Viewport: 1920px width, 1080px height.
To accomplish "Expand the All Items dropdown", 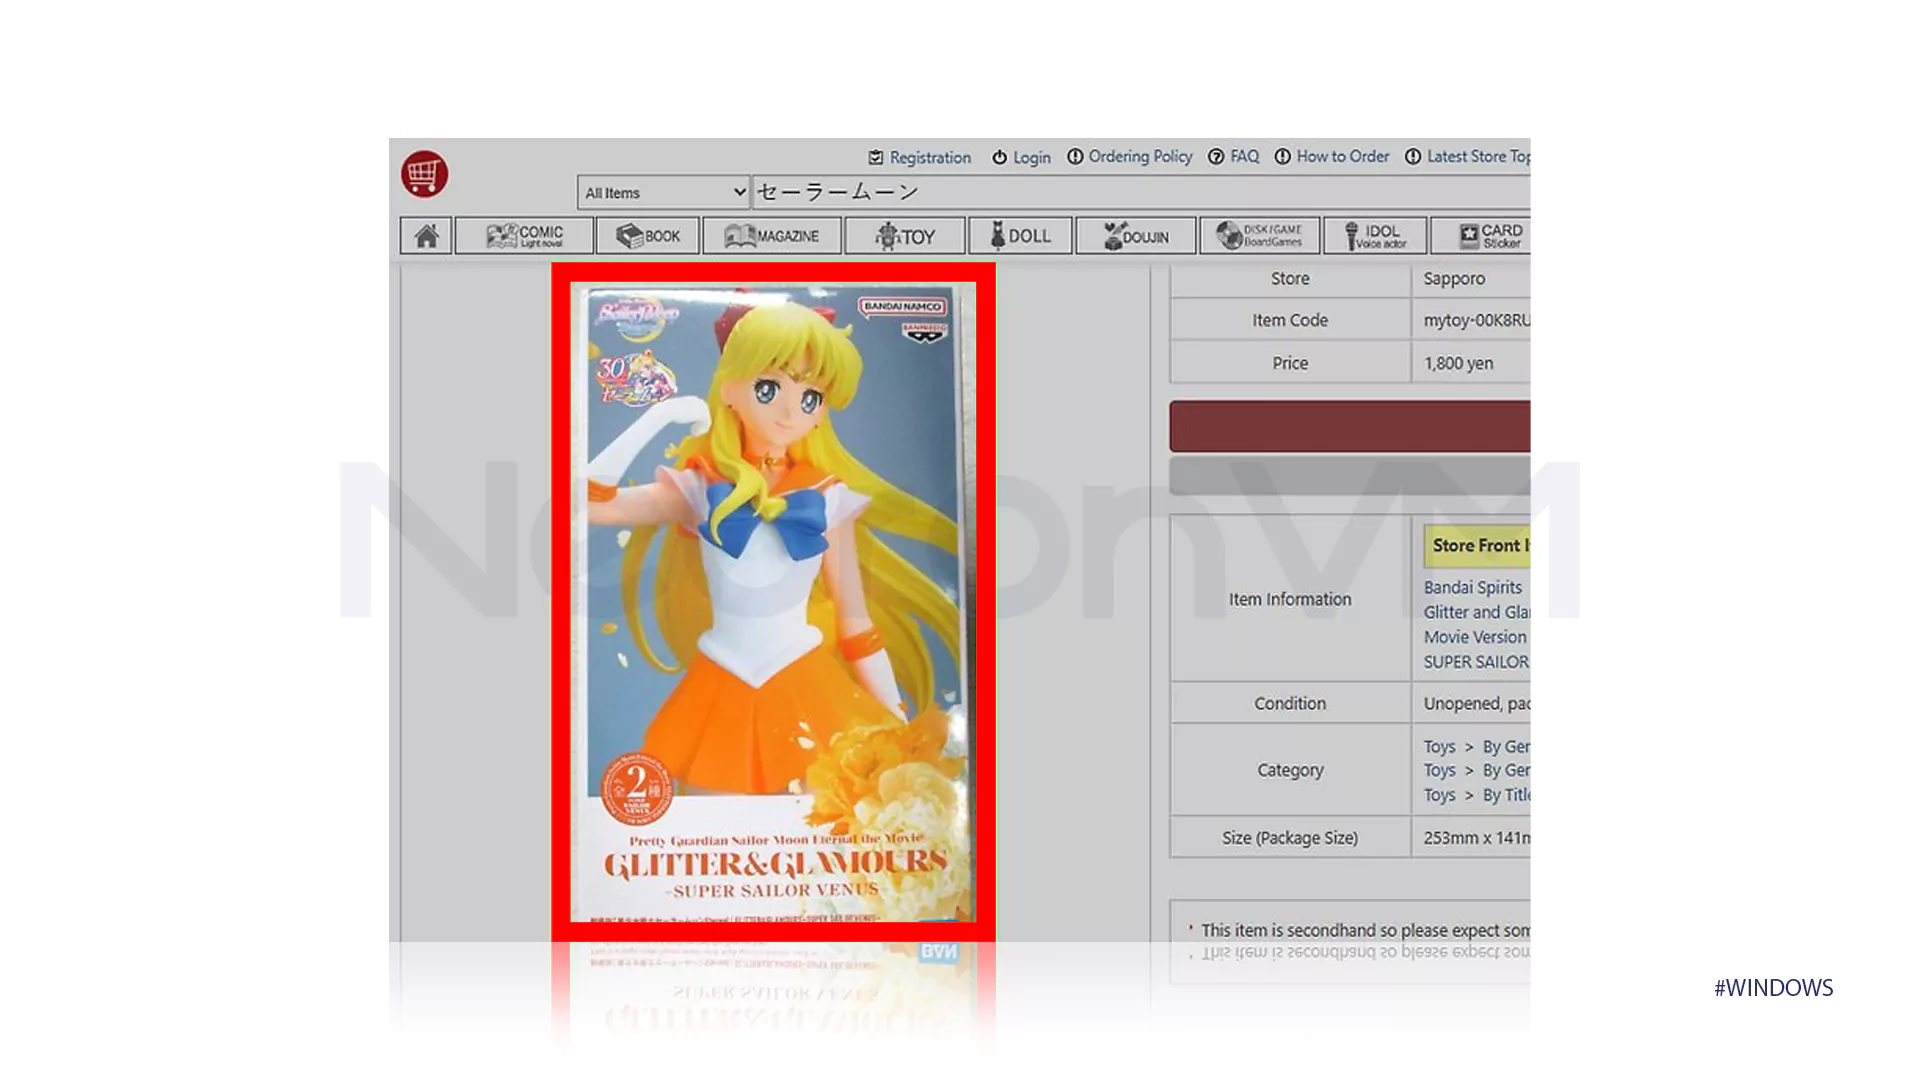I will click(664, 192).
